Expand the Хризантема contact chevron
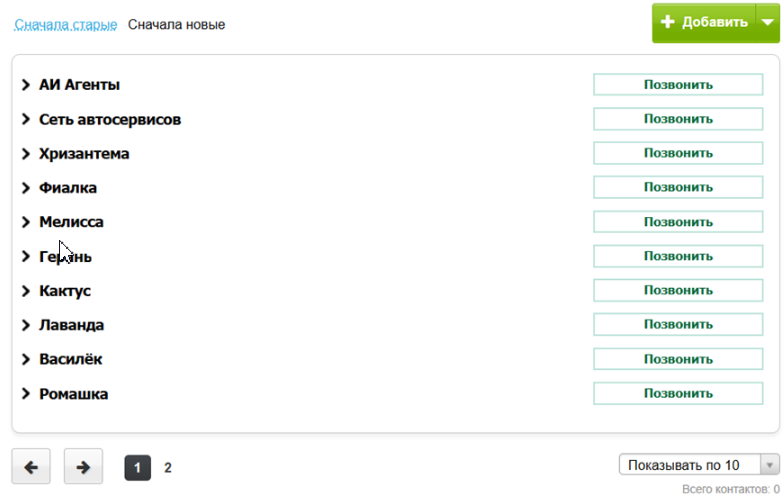Image resolution: width=784 pixels, height=500 pixels. tap(26, 154)
